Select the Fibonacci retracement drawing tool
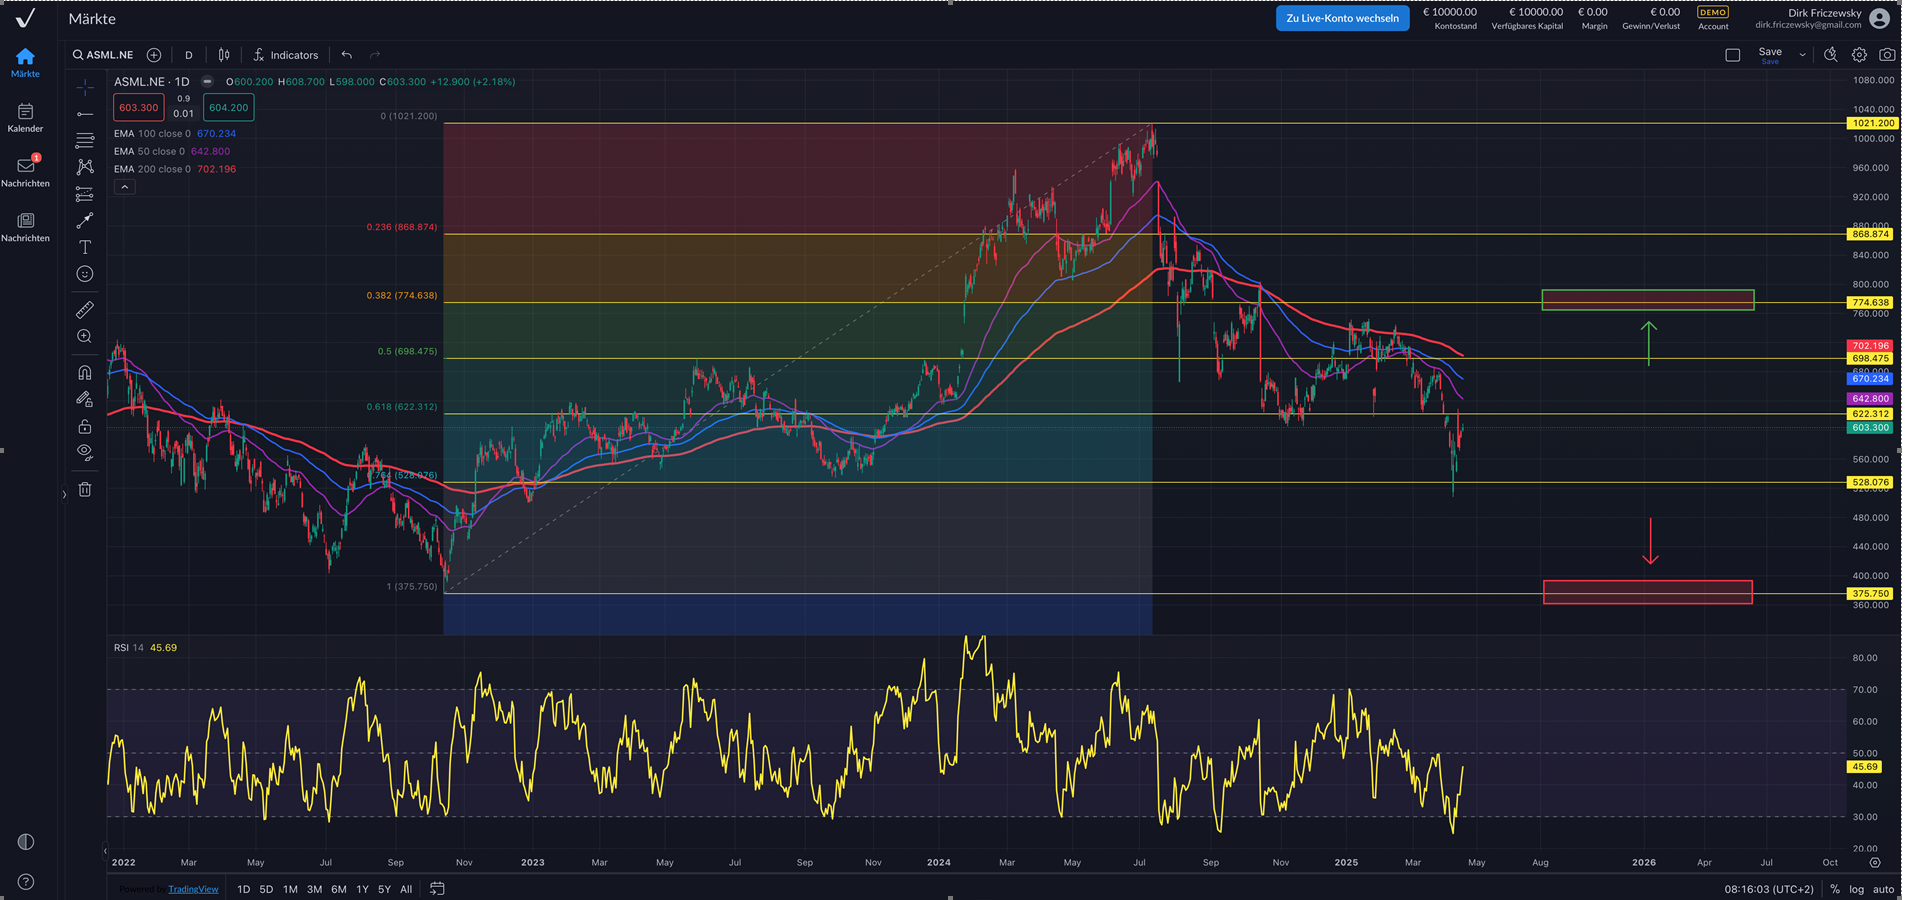The height and width of the screenshot is (900, 1905). click(x=85, y=140)
